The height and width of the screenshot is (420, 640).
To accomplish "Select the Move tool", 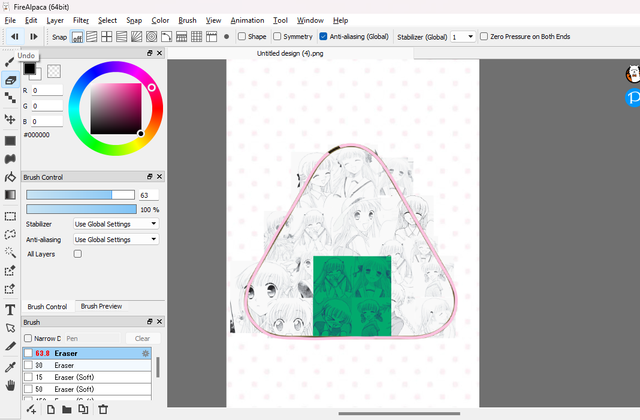I will (10, 119).
